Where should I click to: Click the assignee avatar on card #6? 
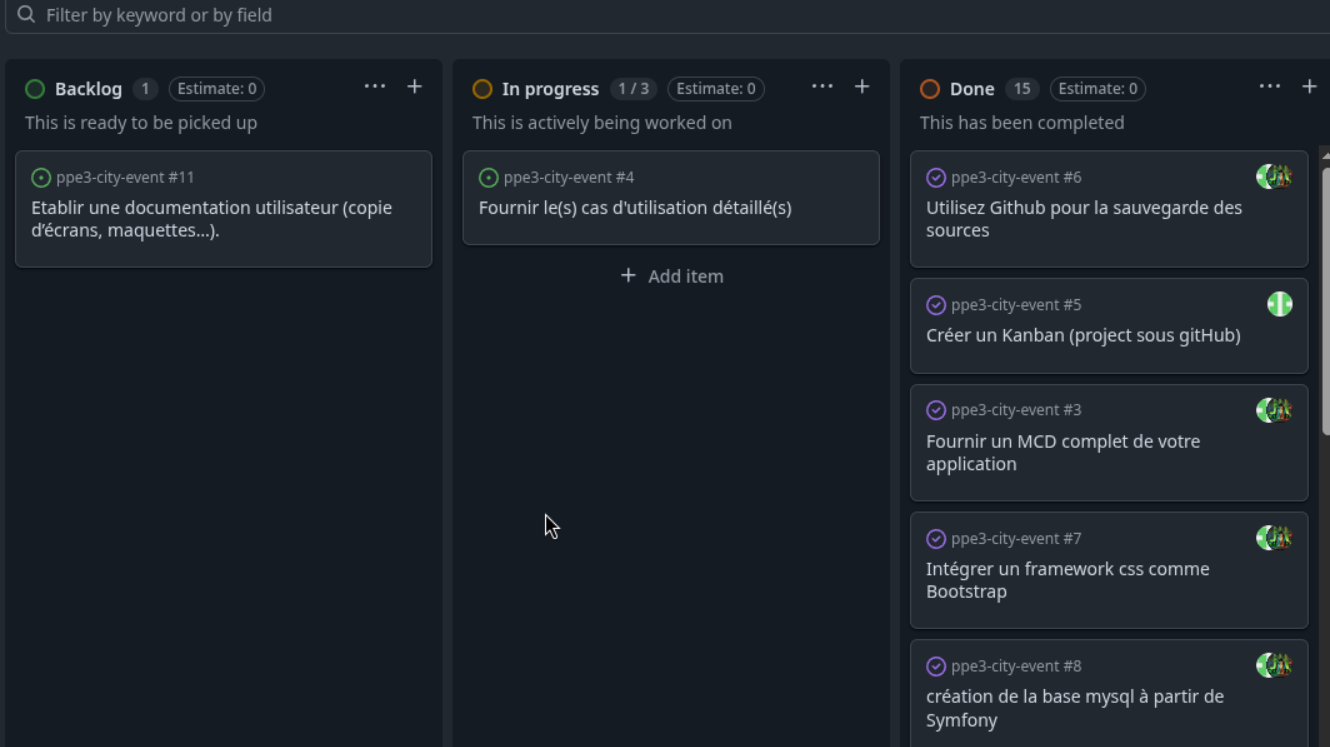click(1273, 176)
